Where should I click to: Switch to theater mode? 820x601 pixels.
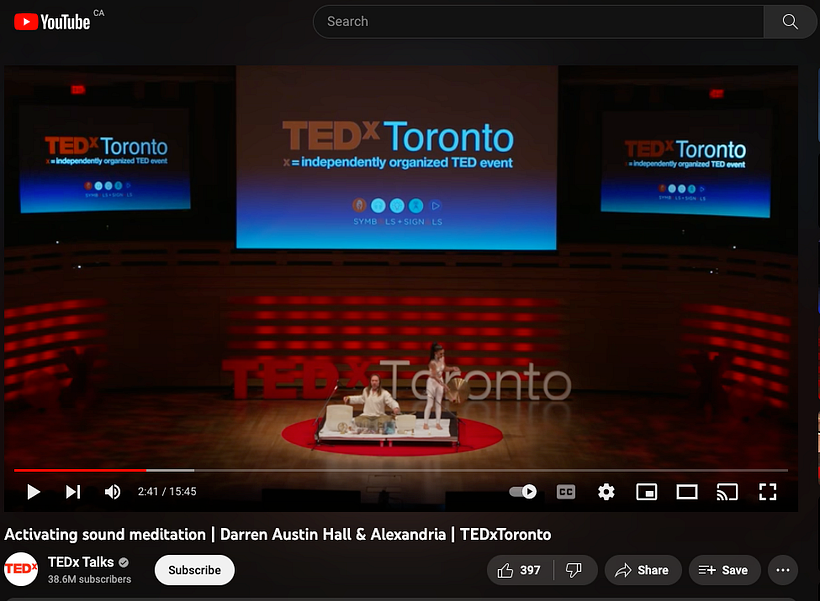tap(687, 492)
